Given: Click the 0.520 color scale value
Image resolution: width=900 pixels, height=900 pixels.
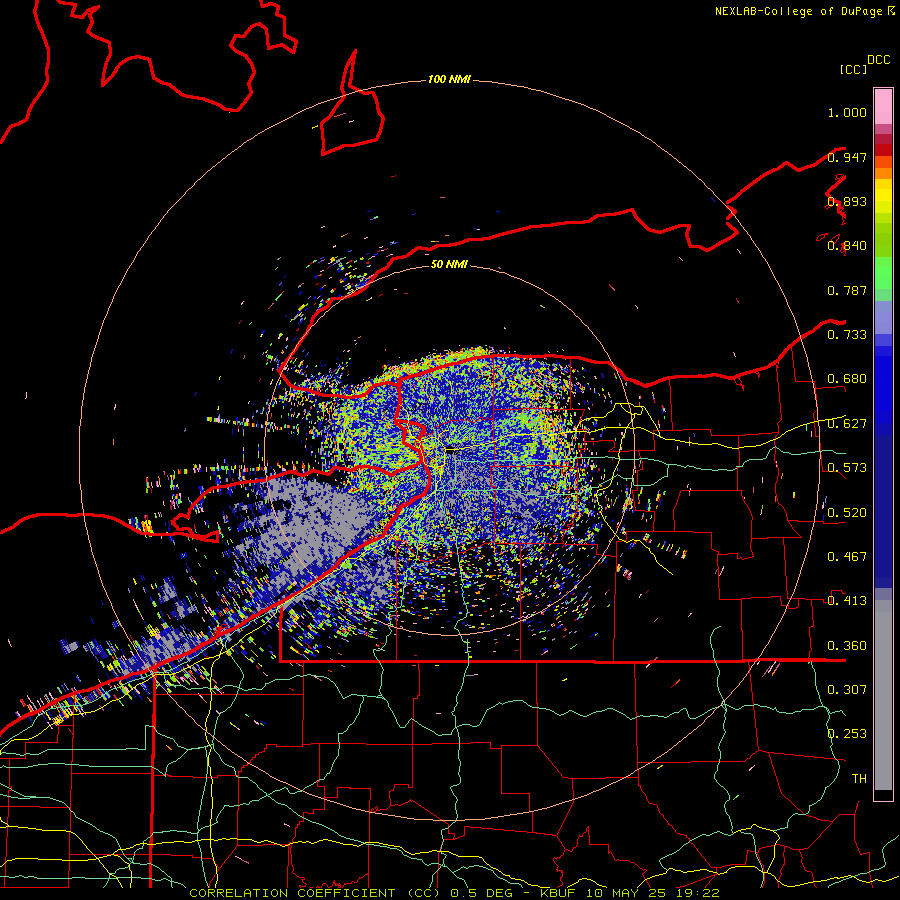Looking at the screenshot, I should pyautogui.click(x=847, y=513).
